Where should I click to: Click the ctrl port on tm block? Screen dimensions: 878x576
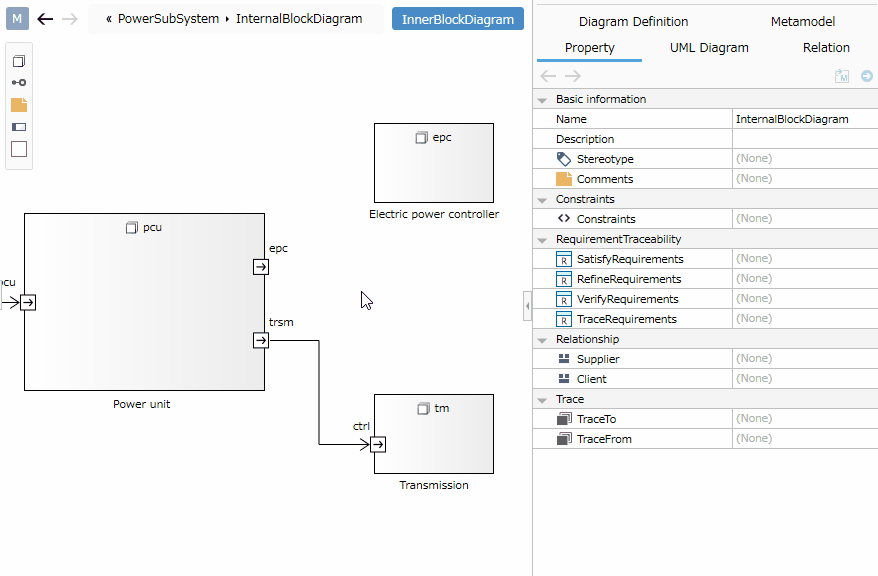click(x=378, y=444)
